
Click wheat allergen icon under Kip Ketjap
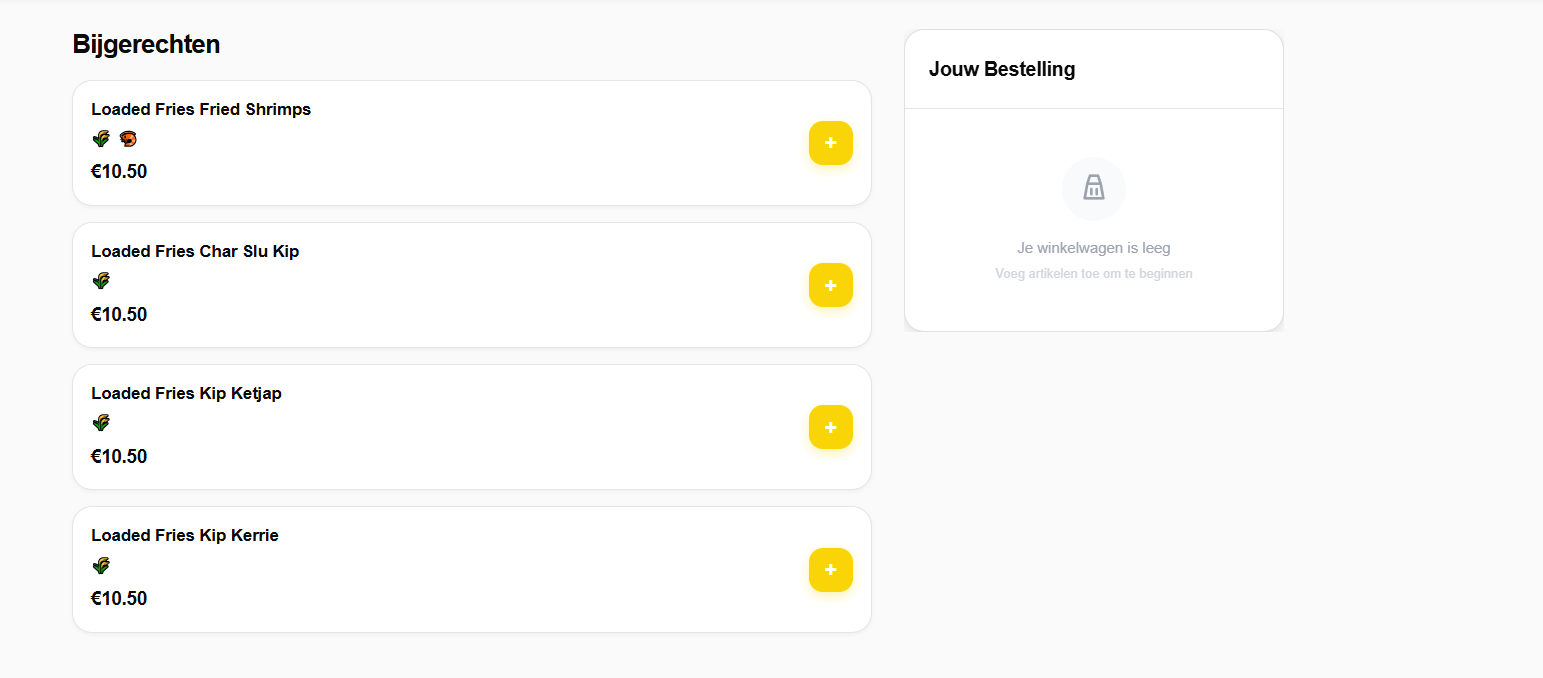101,423
